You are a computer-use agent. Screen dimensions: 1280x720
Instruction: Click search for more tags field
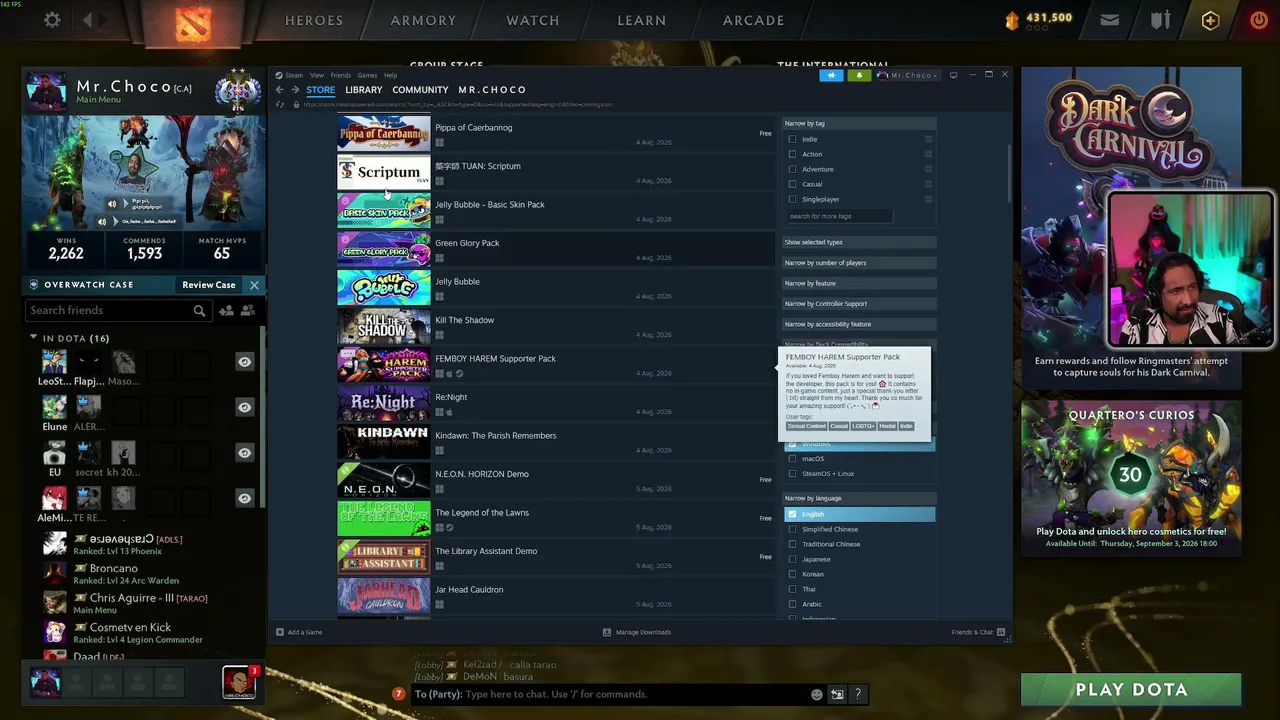(838, 216)
